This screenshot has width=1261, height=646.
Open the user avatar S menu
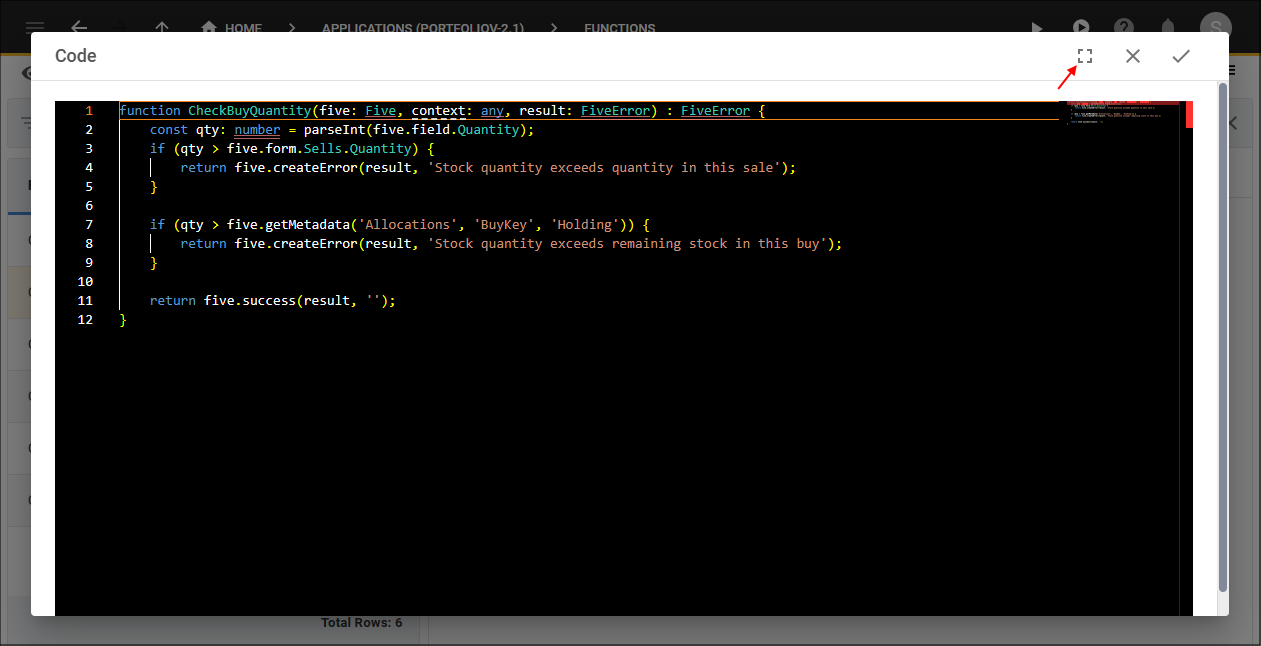pos(1215,28)
